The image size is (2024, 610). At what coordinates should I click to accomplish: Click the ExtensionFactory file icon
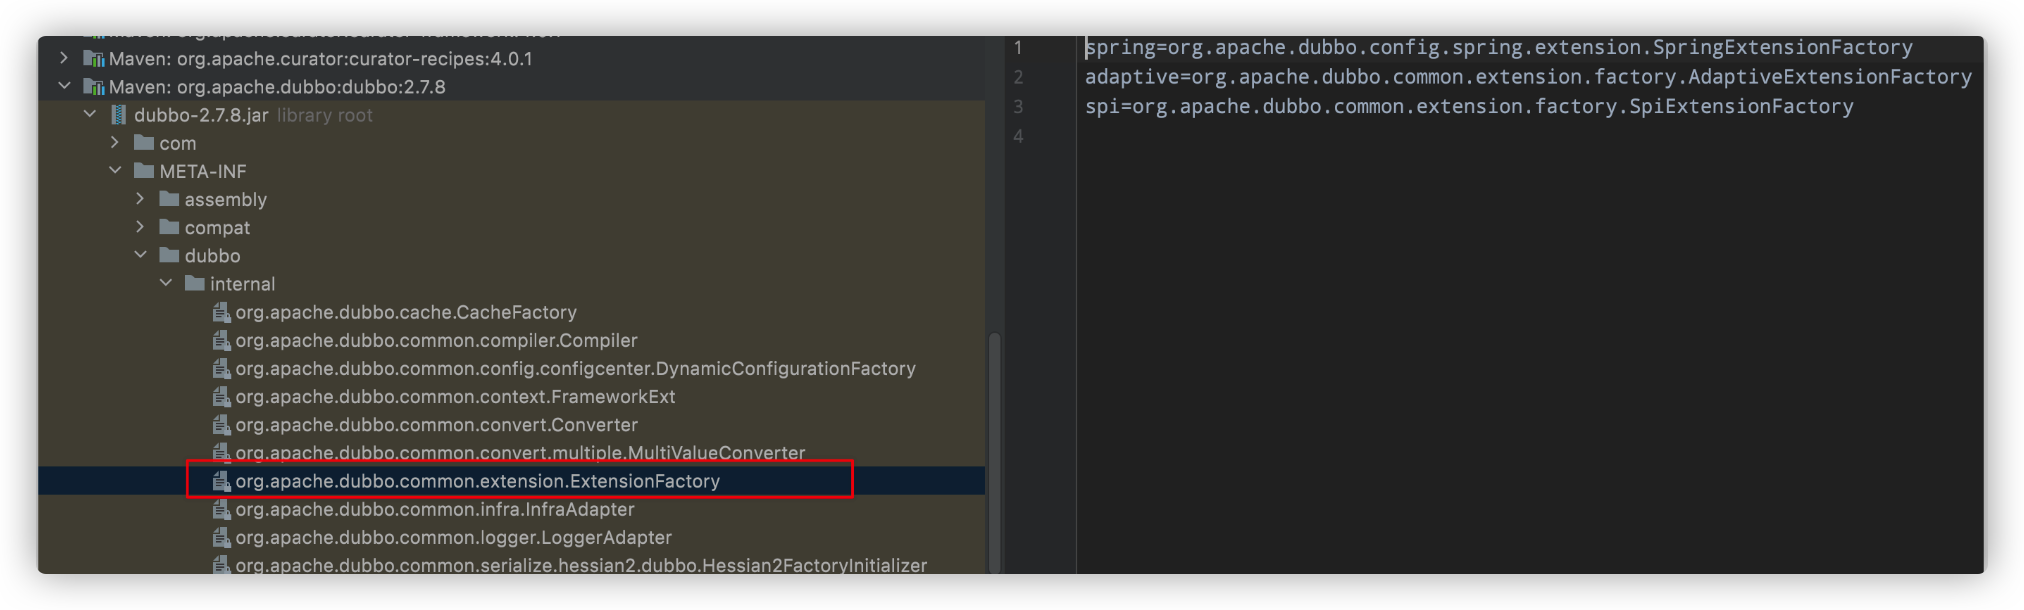tap(221, 482)
